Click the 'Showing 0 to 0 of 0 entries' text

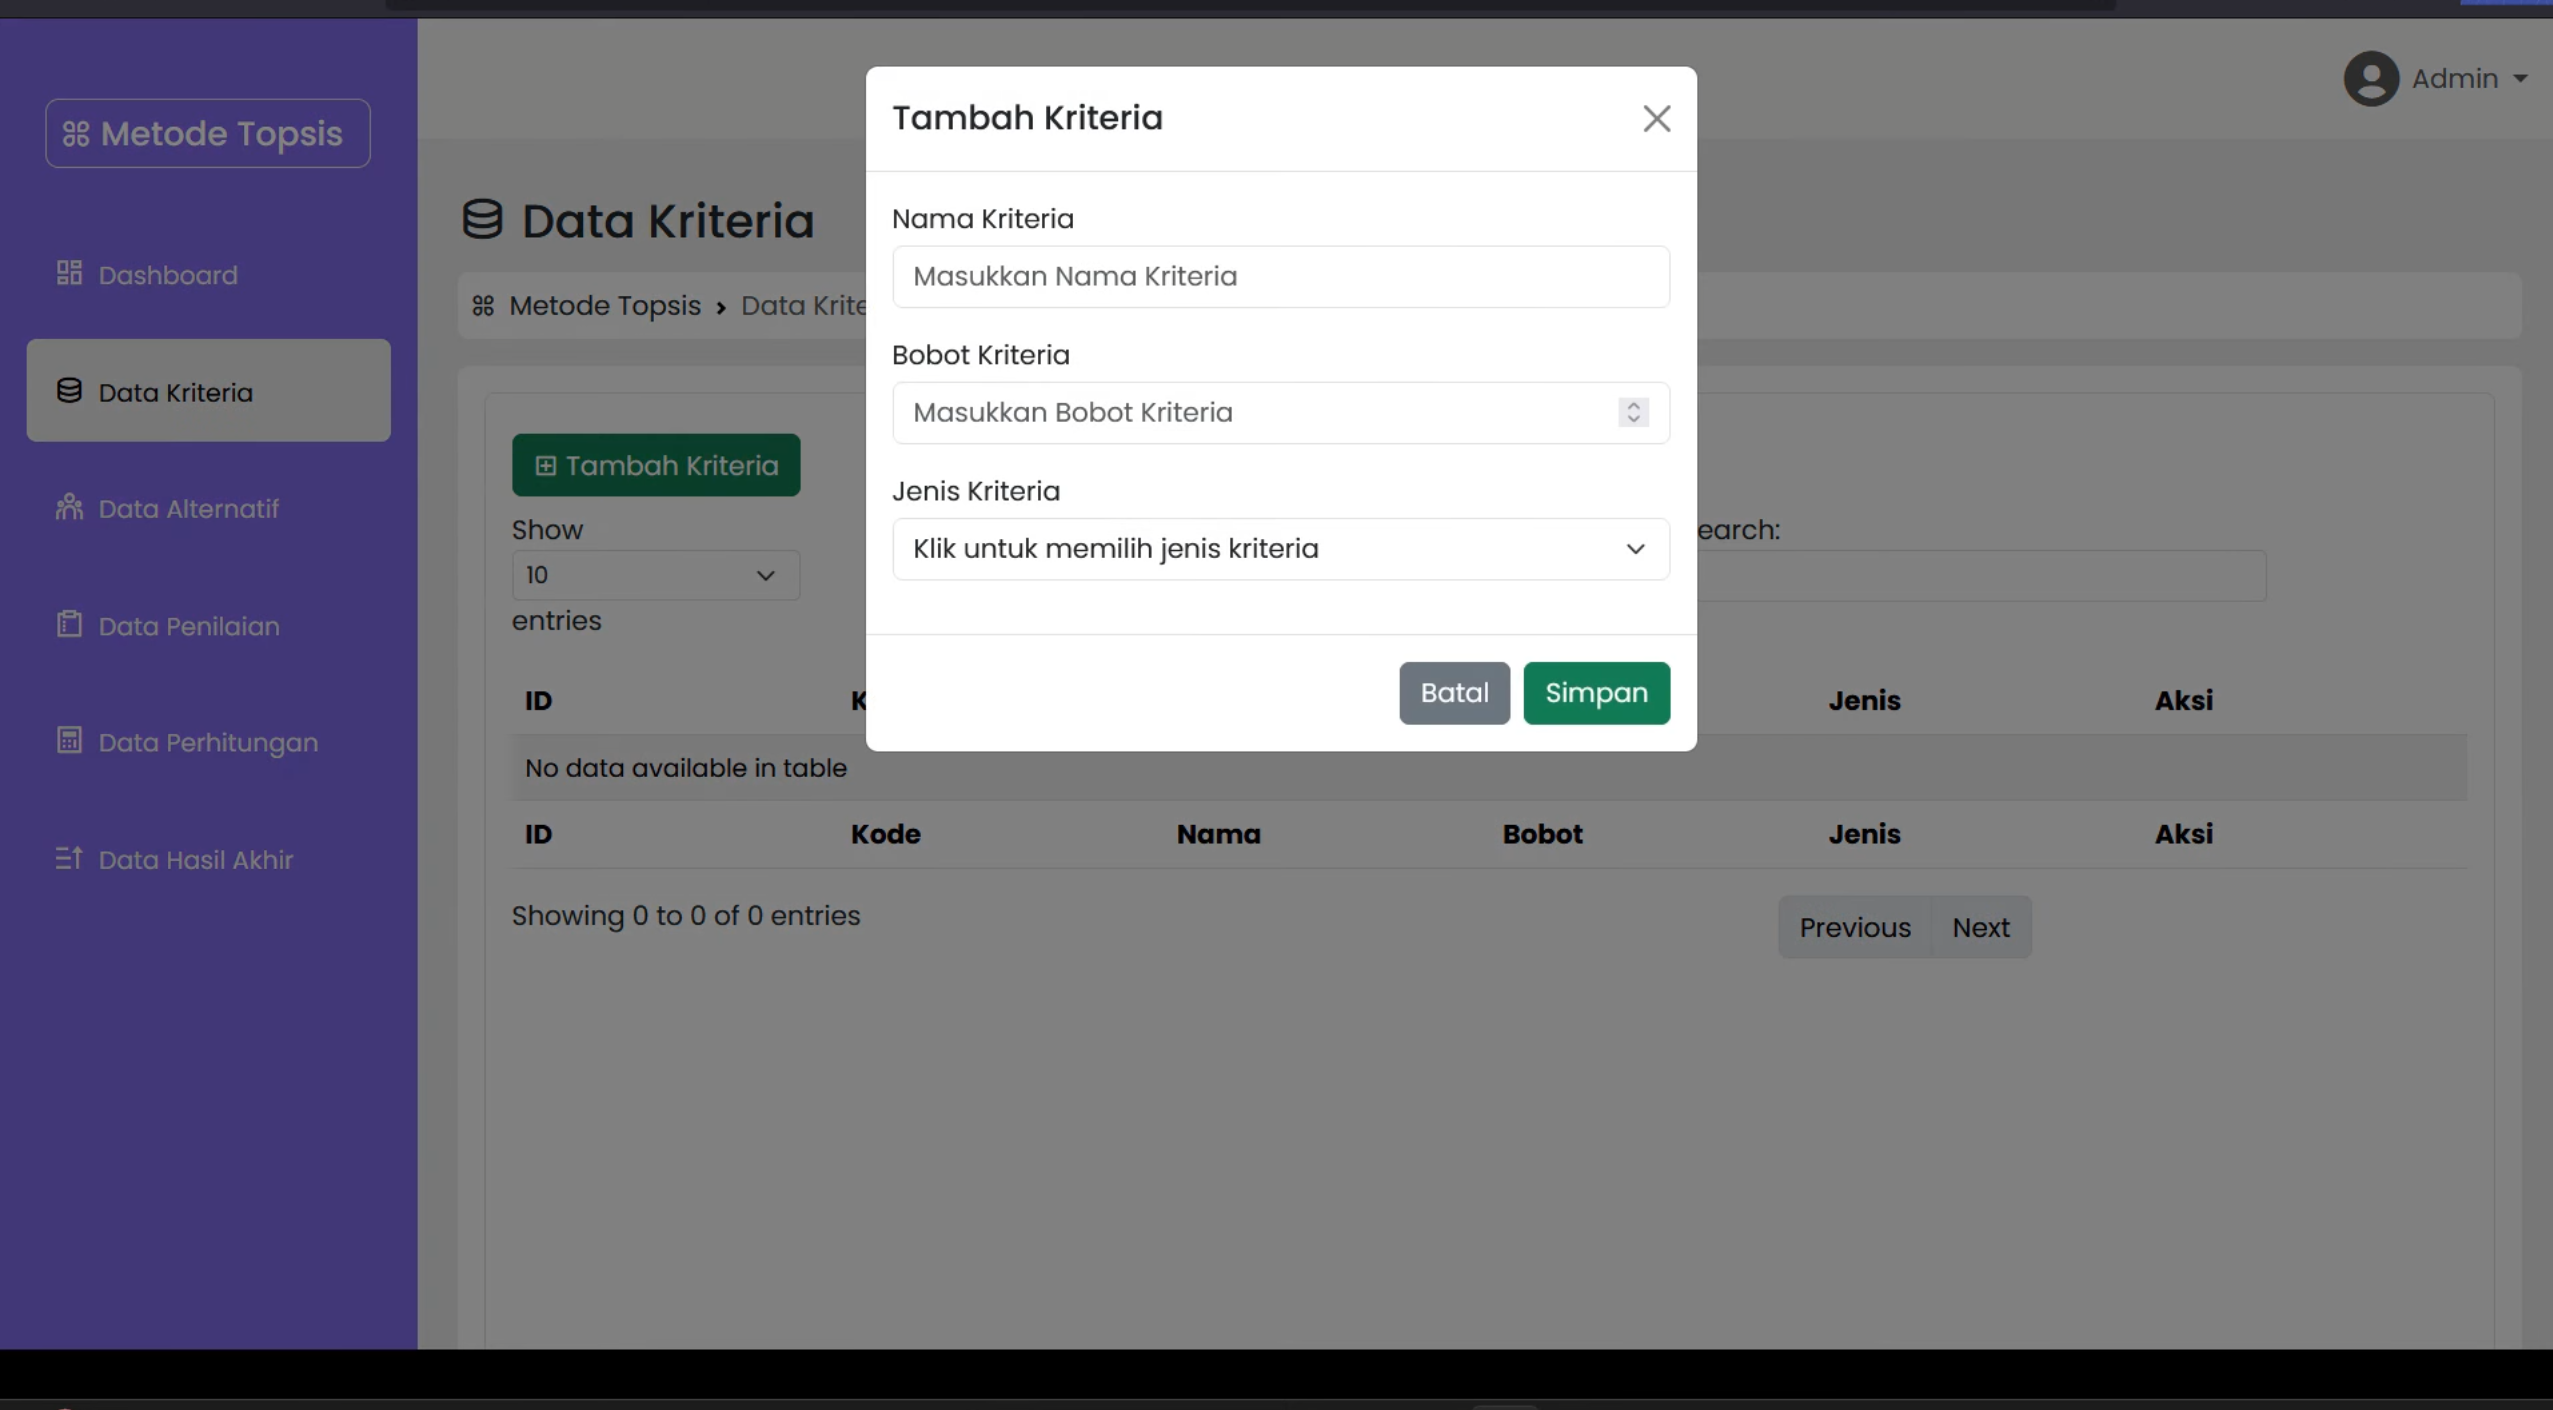tap(685, 915)
